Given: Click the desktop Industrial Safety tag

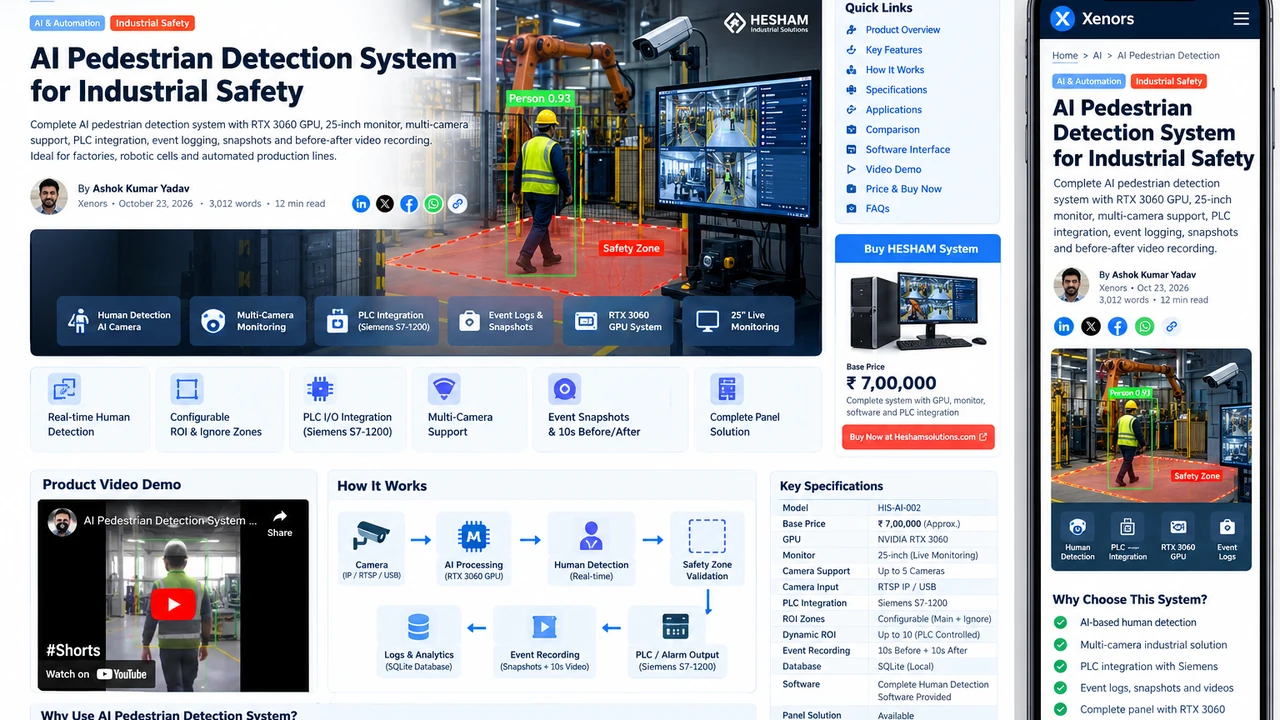Looking at the screenshot, I should [x=151, y=23].
